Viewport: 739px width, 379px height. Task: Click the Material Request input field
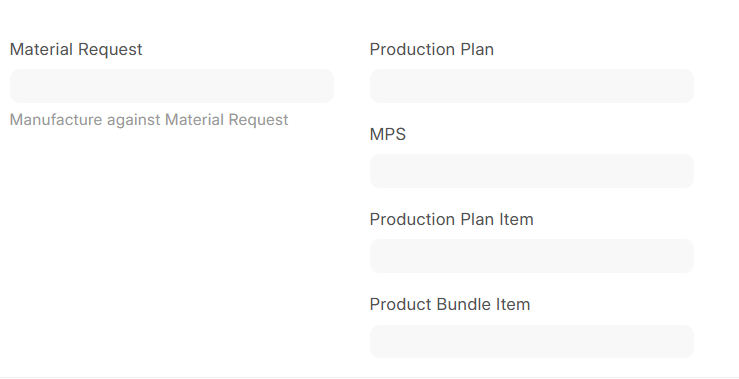pos(172,86)
